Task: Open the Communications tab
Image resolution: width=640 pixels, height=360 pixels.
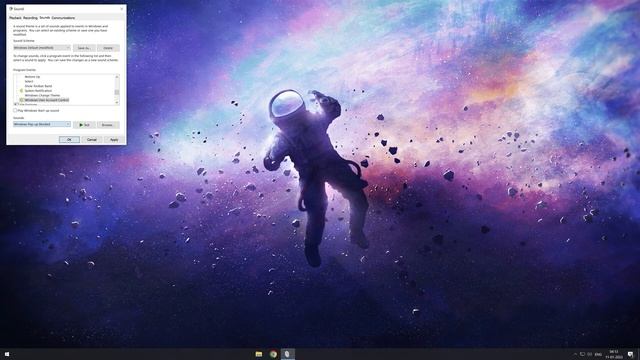Action: click(63, 18)
